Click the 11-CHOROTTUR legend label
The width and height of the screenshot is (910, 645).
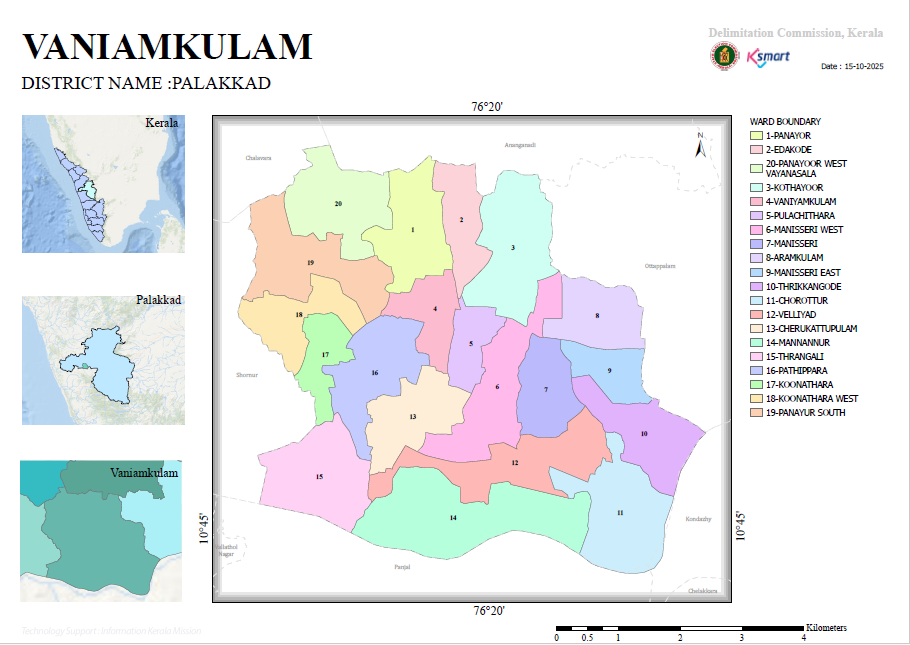(x=797, y=301)
